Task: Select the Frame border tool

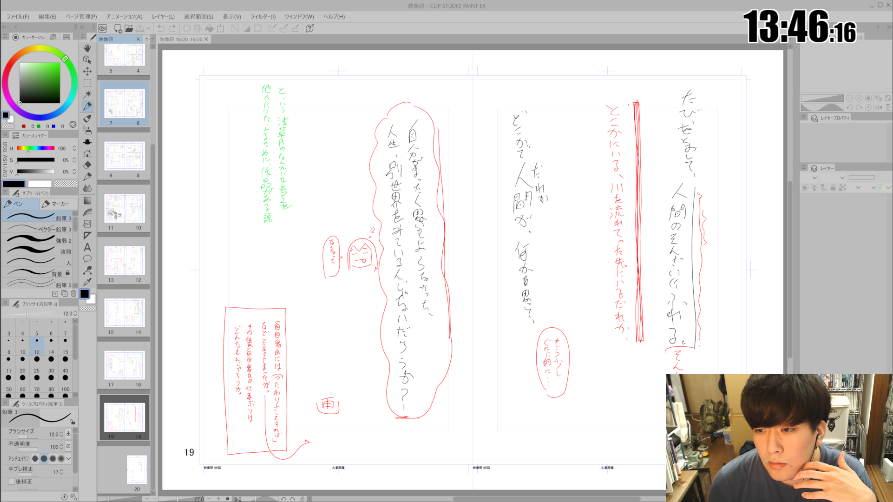Action: [x=87, y=224]
